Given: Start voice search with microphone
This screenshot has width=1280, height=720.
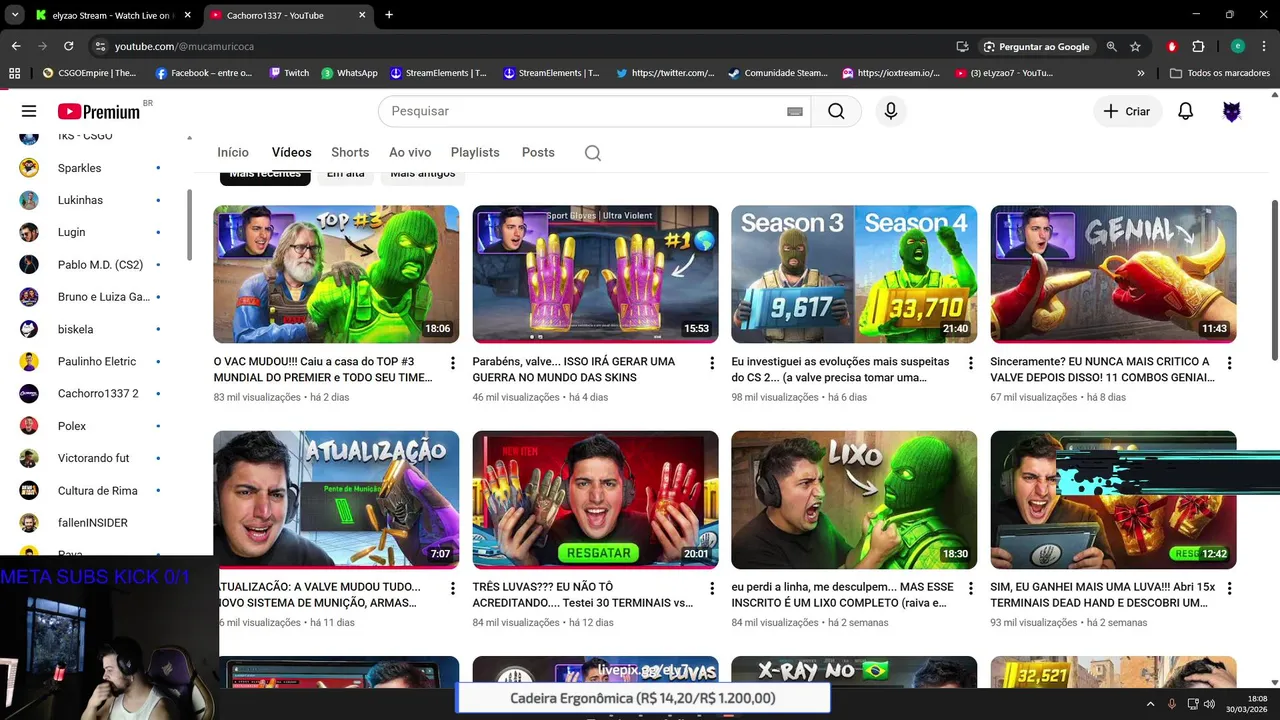Looking at the screenshot, I should (891, 111).
